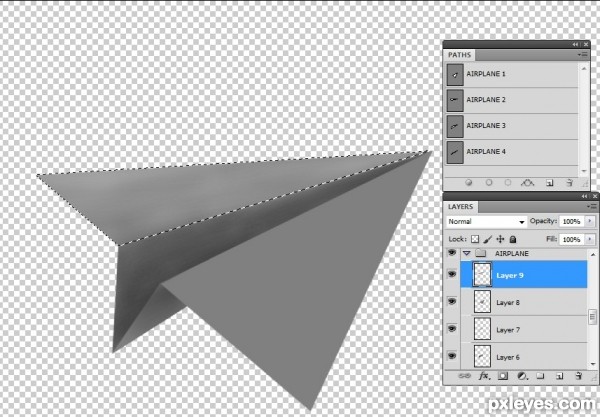600x417 pixels.
Task: Select Layer 8 in Layers panel
Action: coord(524,302)
